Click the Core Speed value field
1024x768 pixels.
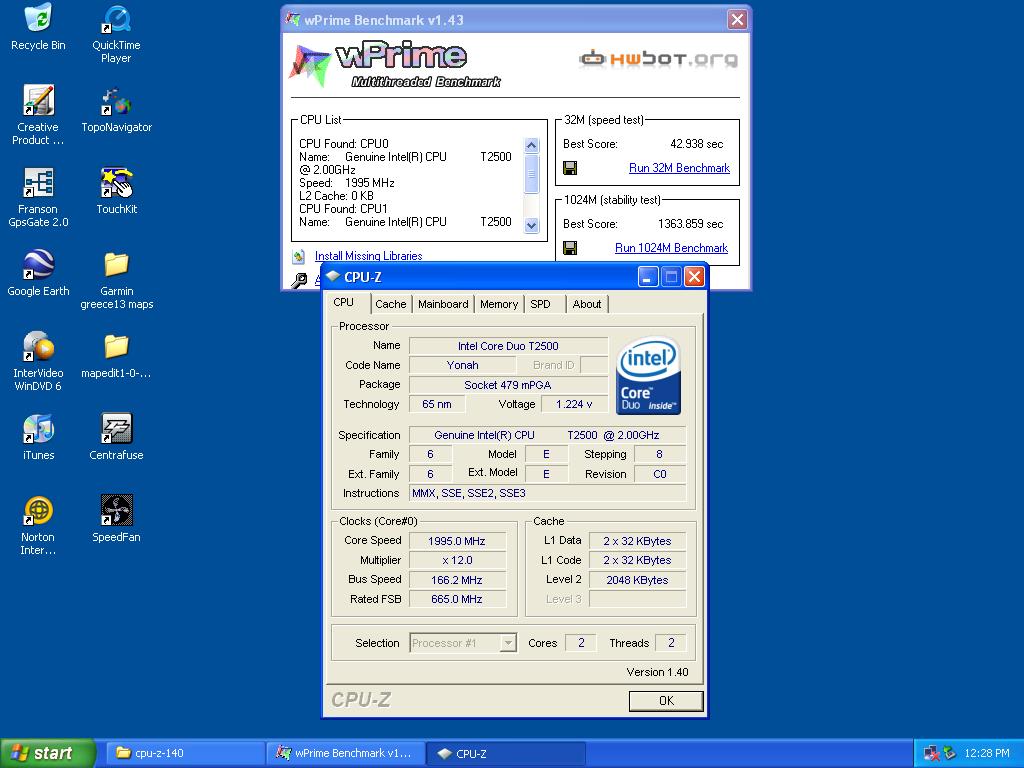(x=456, y=541)
